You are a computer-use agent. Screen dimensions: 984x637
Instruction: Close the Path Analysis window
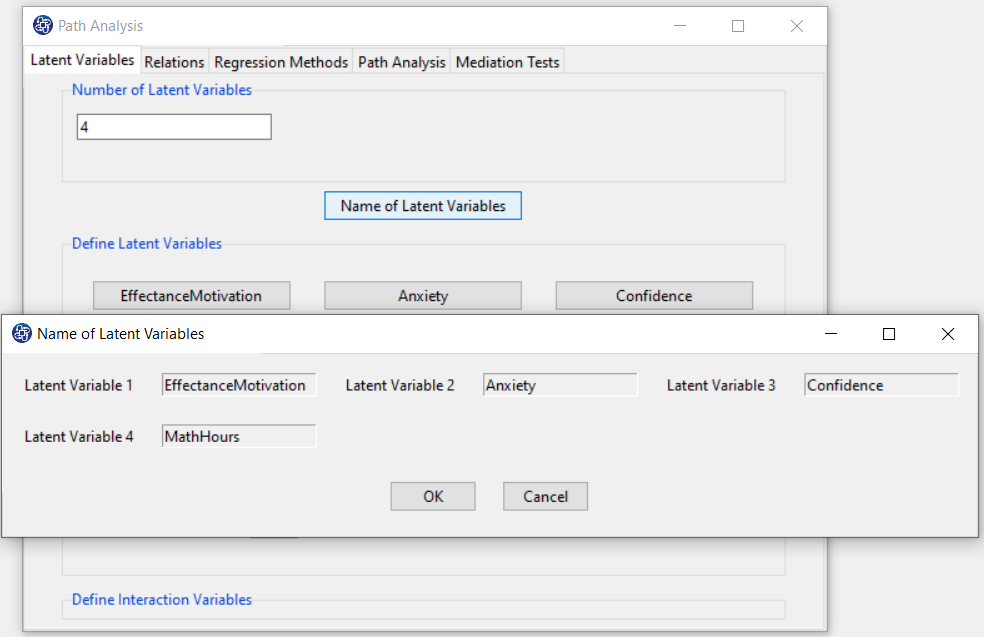tap(796, 26)
